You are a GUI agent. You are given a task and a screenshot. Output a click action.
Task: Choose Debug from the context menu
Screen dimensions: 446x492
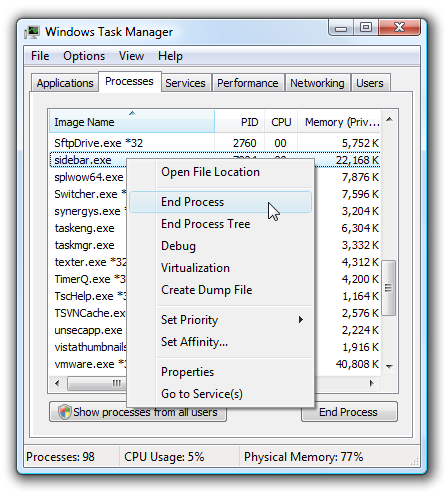(220, 246)
